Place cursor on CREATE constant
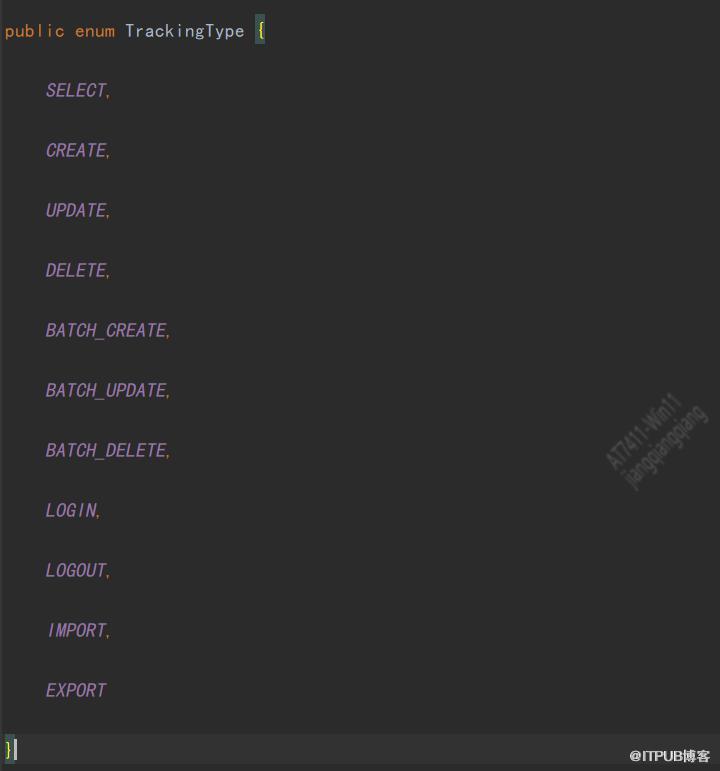720x771 pixels. click(x=75, y=150)
